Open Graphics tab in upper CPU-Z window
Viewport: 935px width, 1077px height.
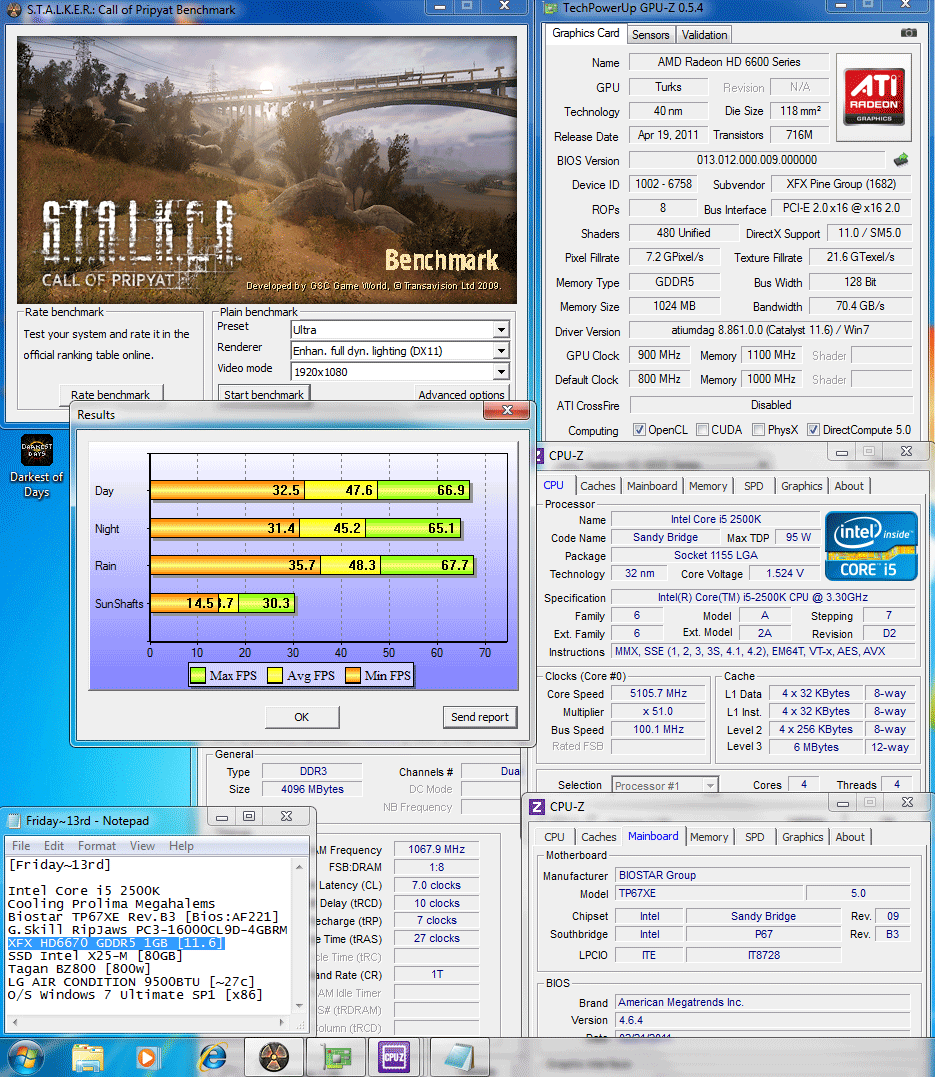click(802, 486)
